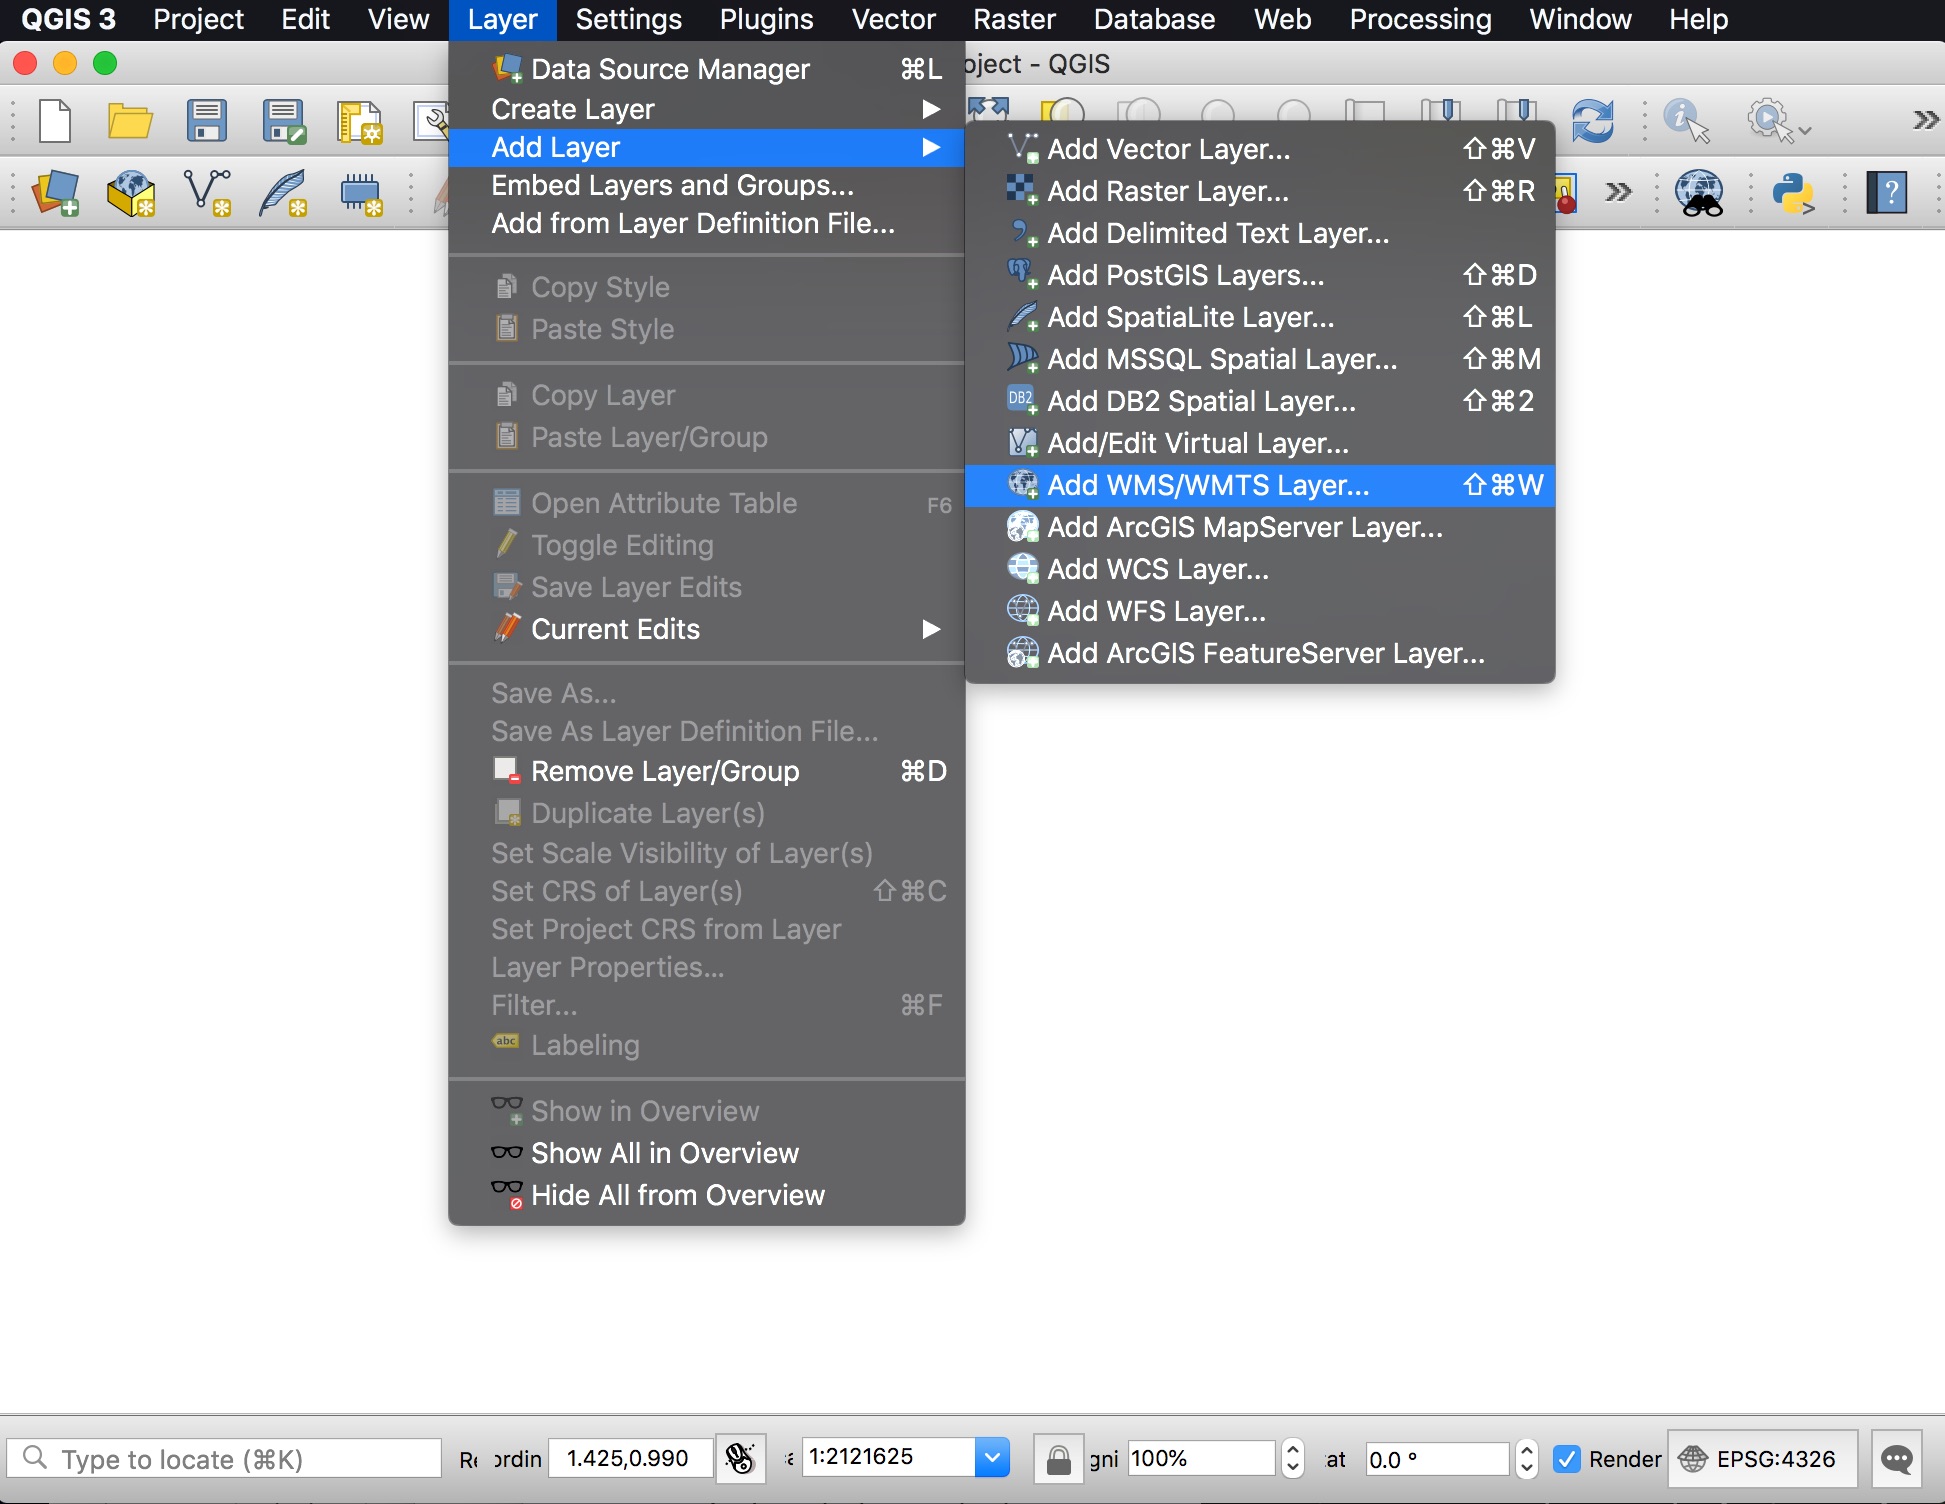Screen dimensions: 1945x1504
Task: Choose Add Vector Layer menu entry
Action: [1260, 149]
